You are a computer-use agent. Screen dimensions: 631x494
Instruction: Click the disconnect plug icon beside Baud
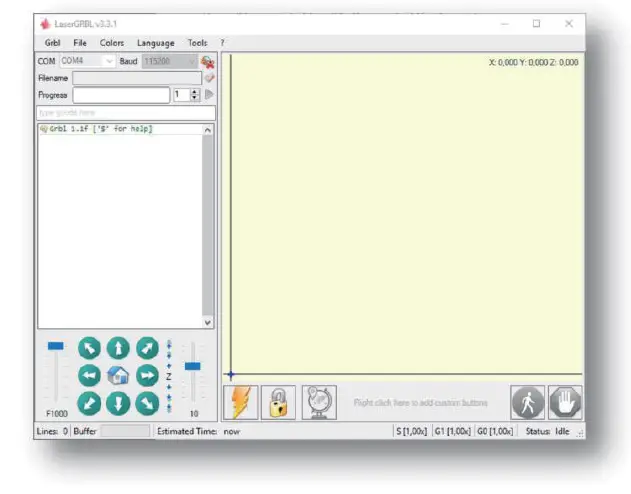click(x=208, y=62)
